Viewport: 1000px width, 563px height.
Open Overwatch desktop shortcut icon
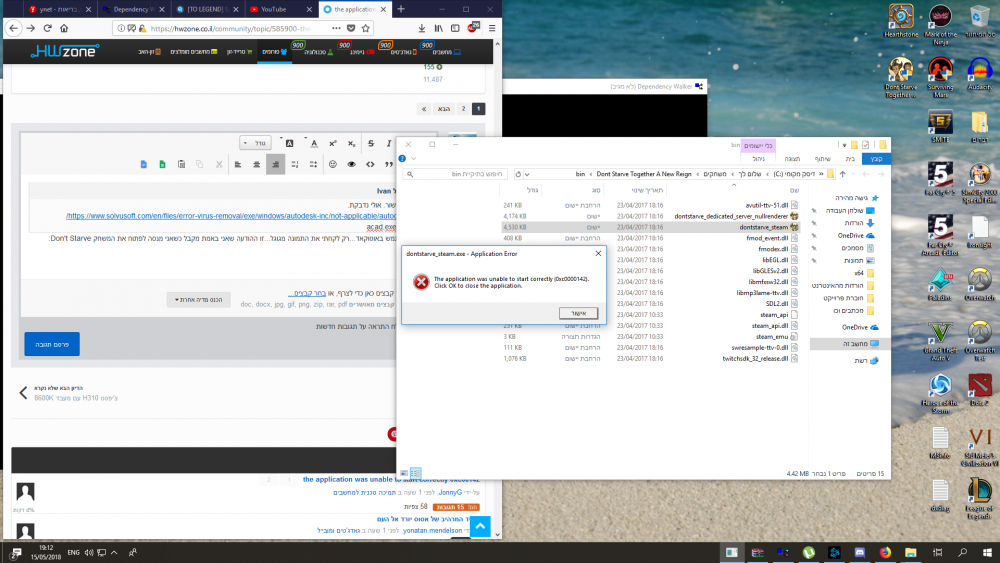tap(979, 284)
